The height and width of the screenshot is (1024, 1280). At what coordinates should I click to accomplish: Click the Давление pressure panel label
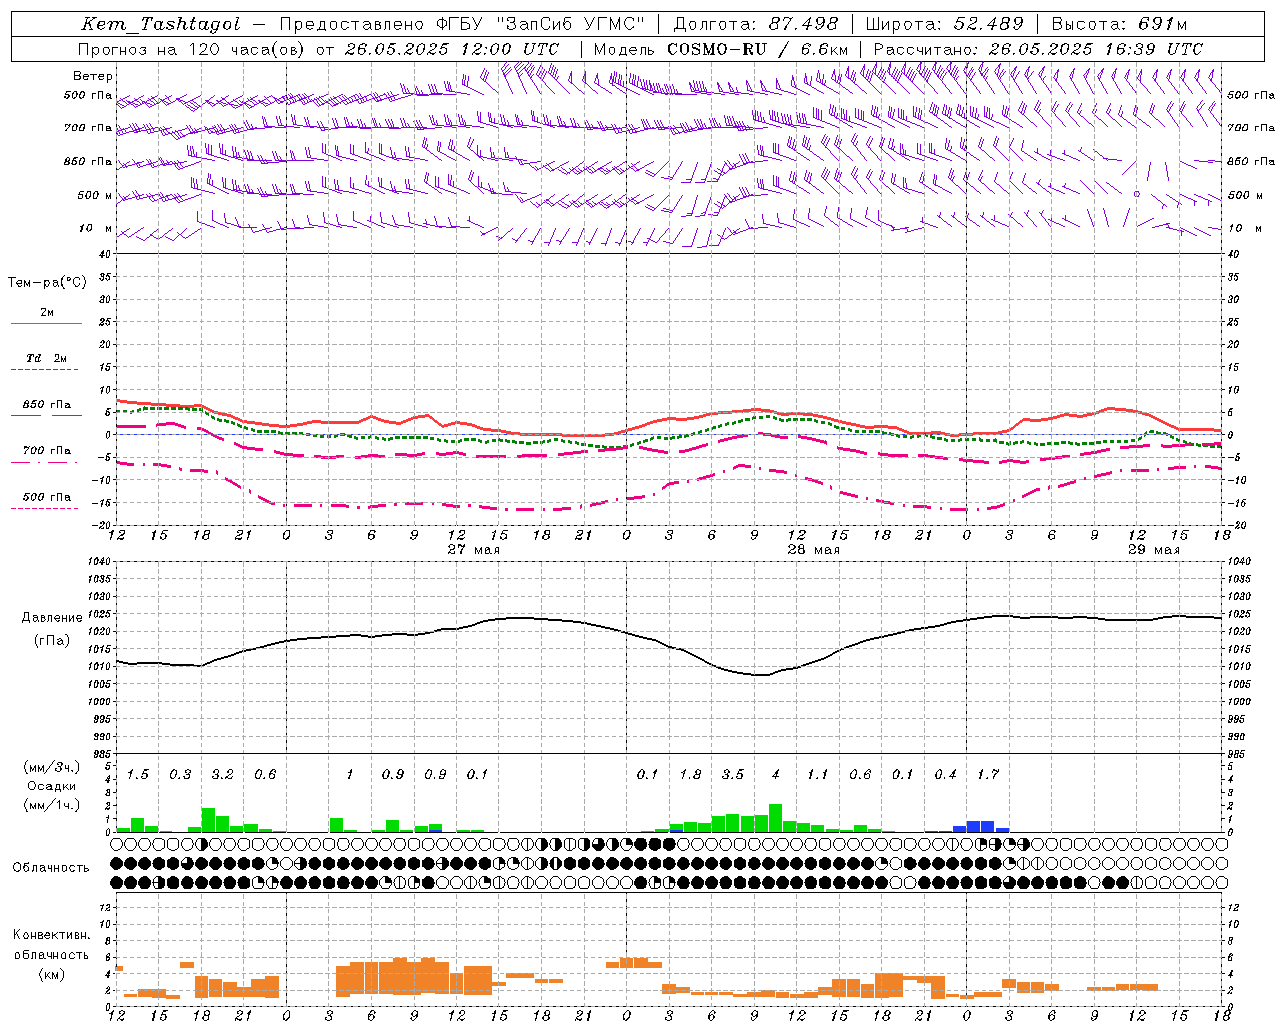coord(52,618)
